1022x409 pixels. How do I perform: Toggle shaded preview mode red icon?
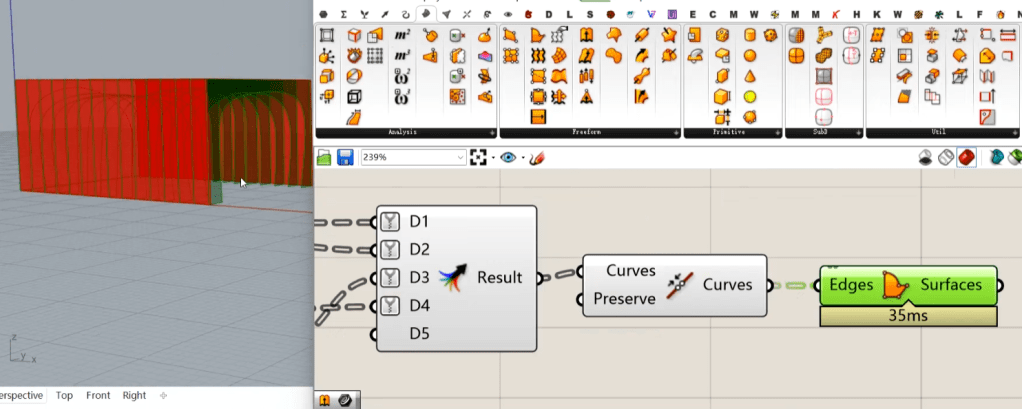pyautogui.click(x=967, y=157)
